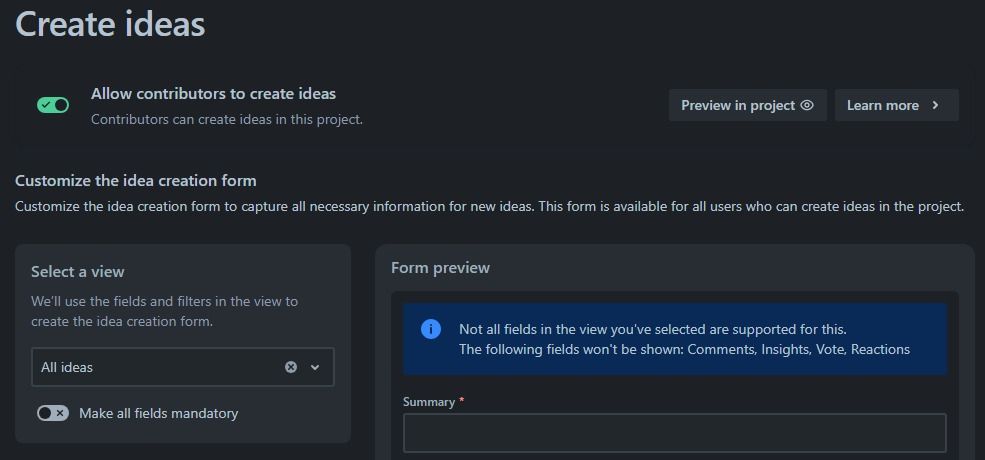Click the Form preview heading
The width and height of the screenshot is (985, 460).
tap(440, 268)
